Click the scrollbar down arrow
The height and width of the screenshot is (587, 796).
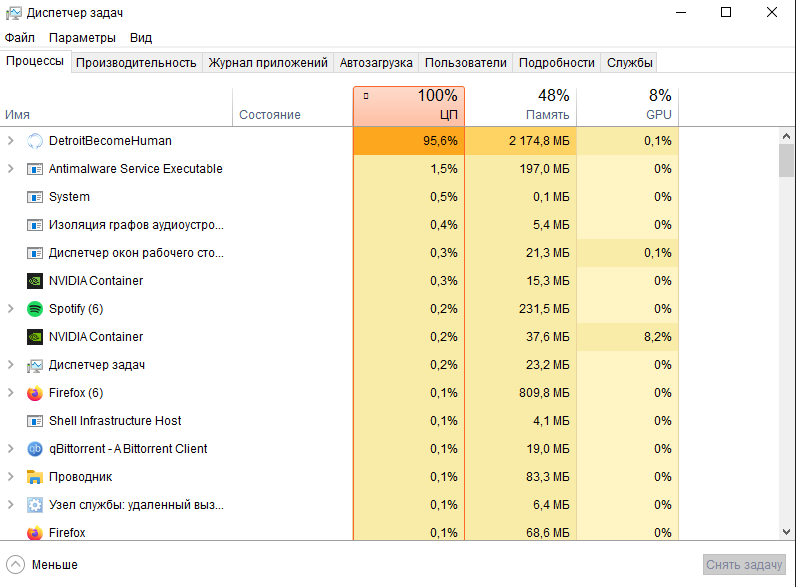pyautogui.click(x=786, y=532)
